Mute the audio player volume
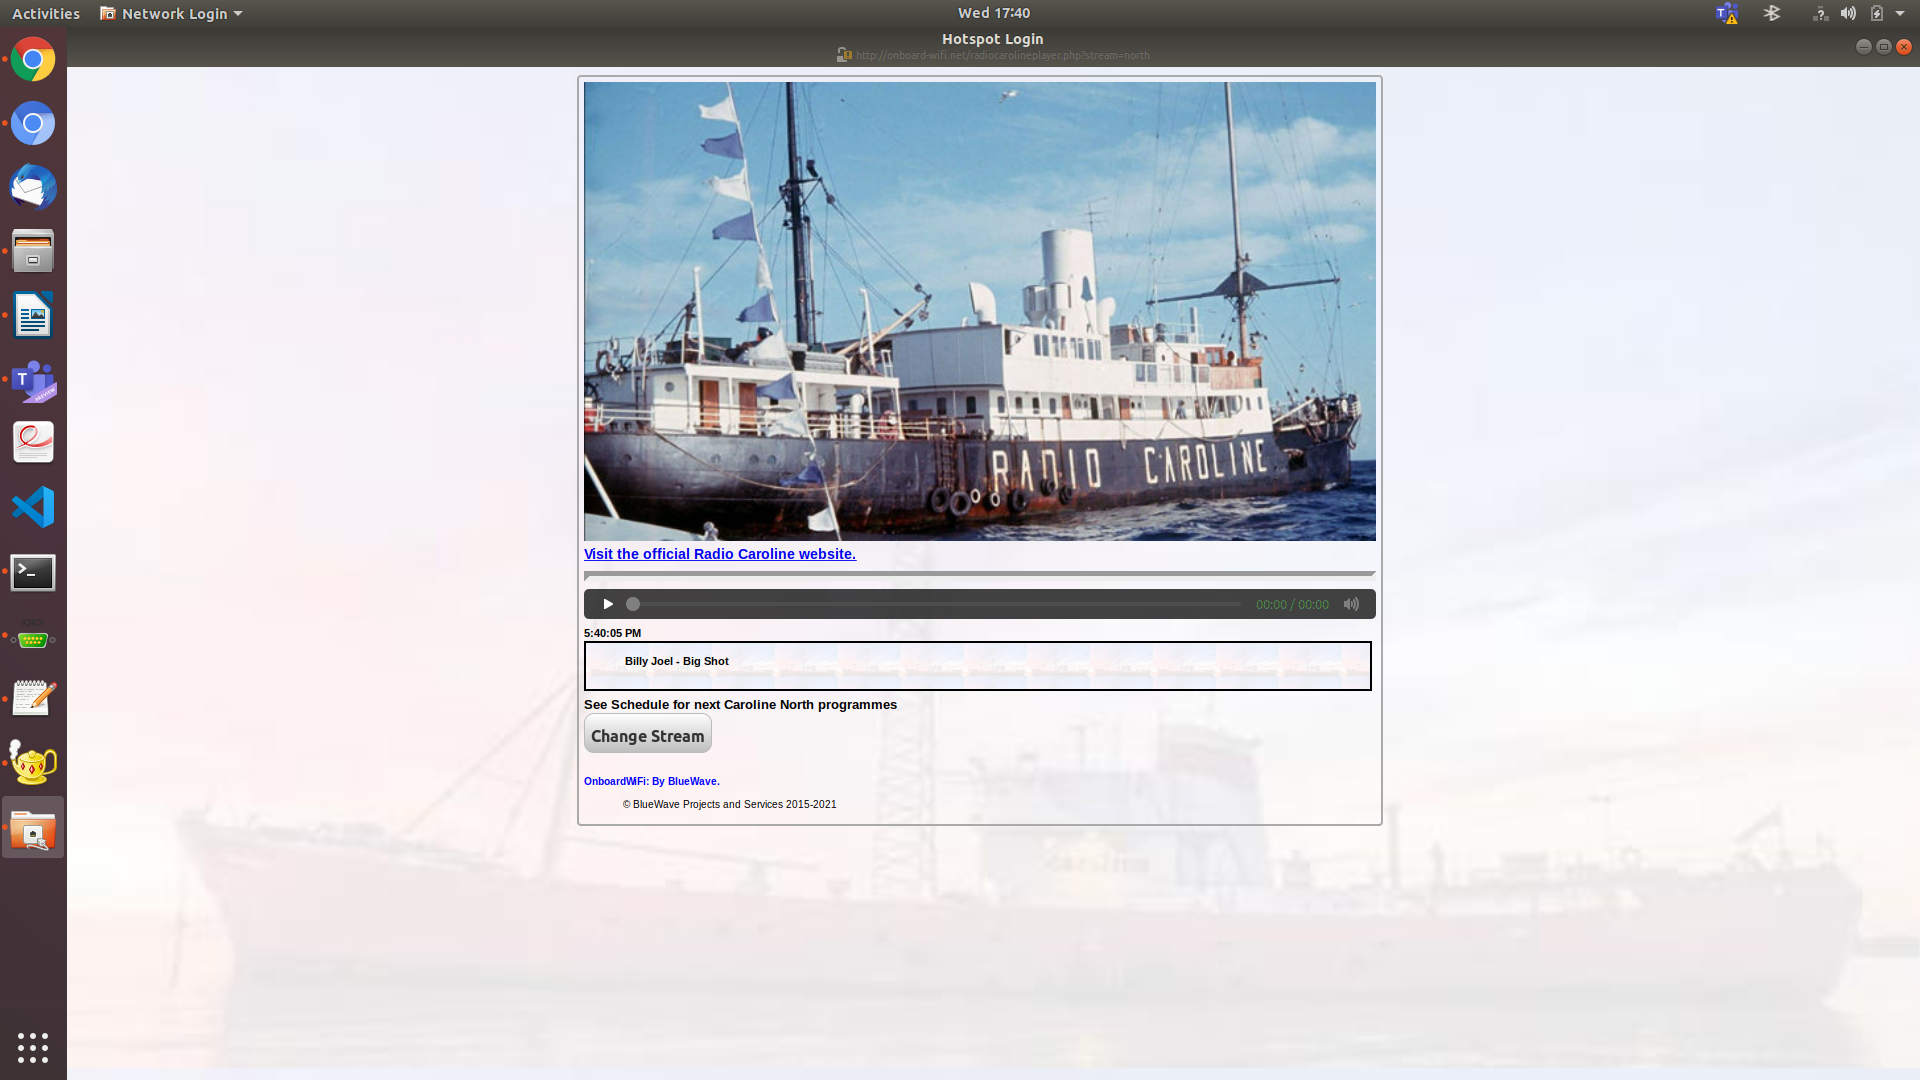 click(1351, 604)
